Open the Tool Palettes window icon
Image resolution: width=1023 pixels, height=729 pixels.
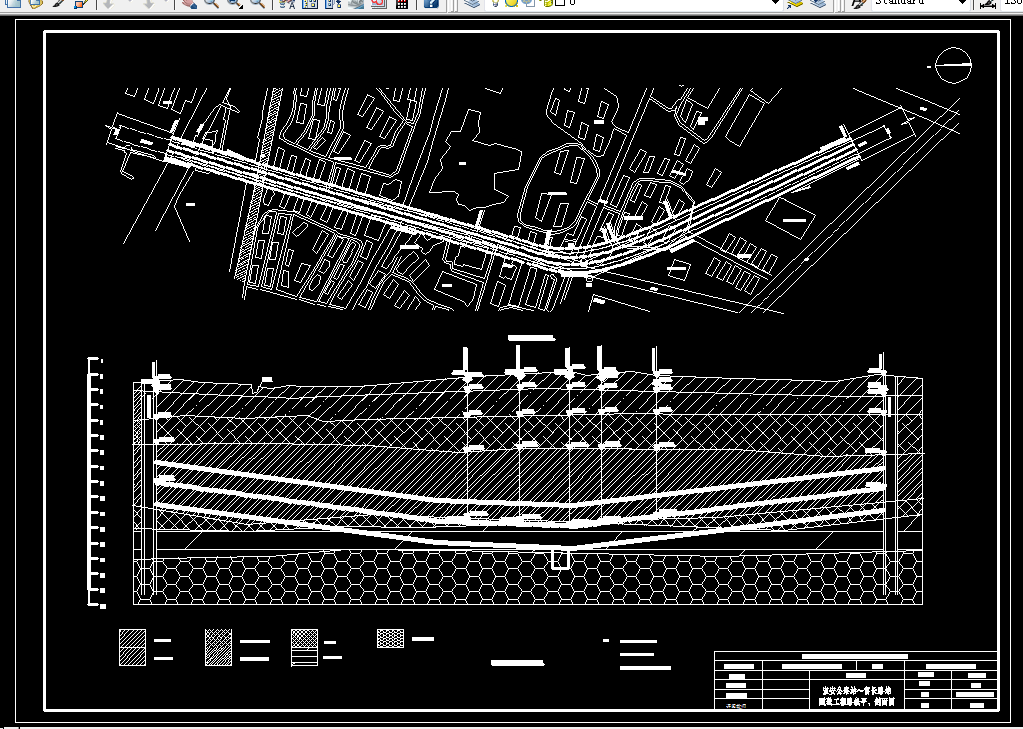[333, 3]
